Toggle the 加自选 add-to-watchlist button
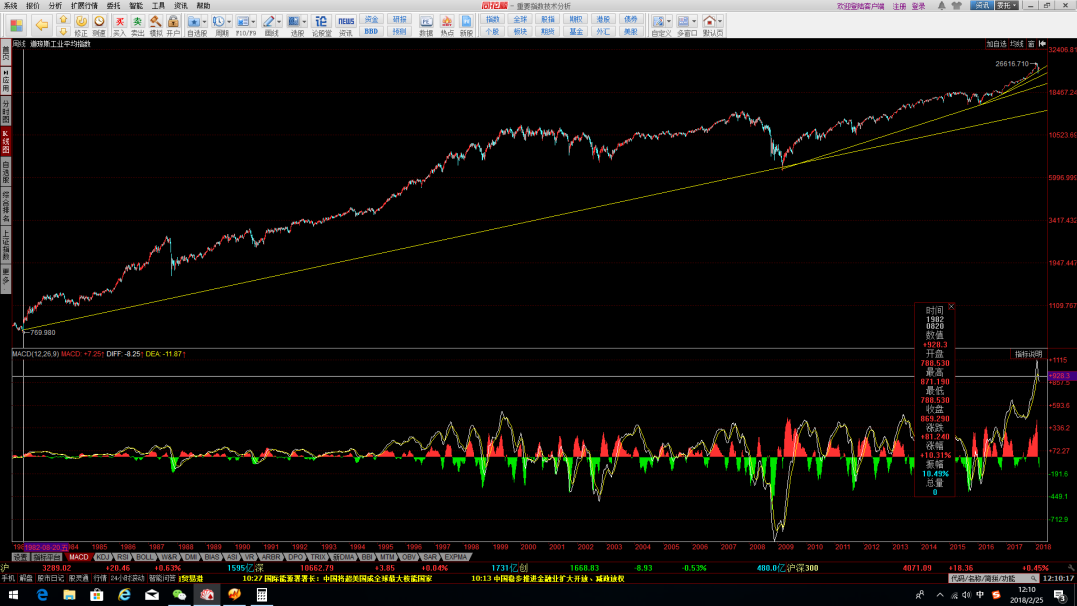 [996, 44]
